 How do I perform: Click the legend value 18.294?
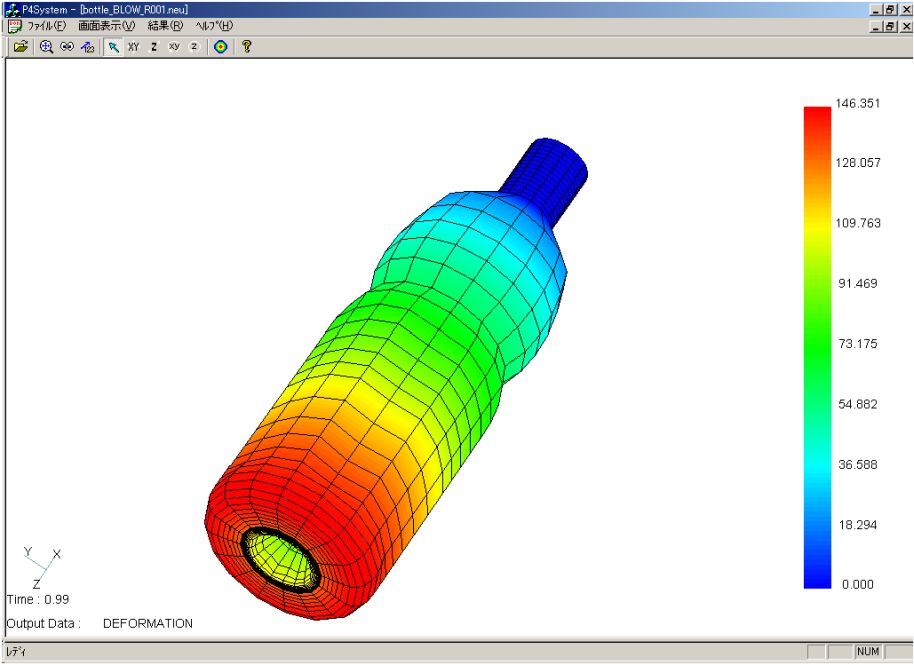click(x=857, y=525)
